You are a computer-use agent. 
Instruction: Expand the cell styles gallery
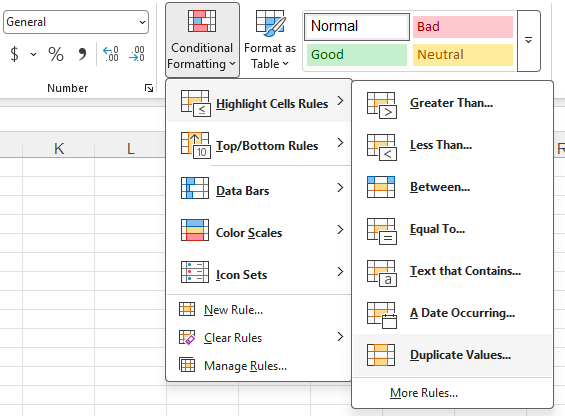coord(529,41)
